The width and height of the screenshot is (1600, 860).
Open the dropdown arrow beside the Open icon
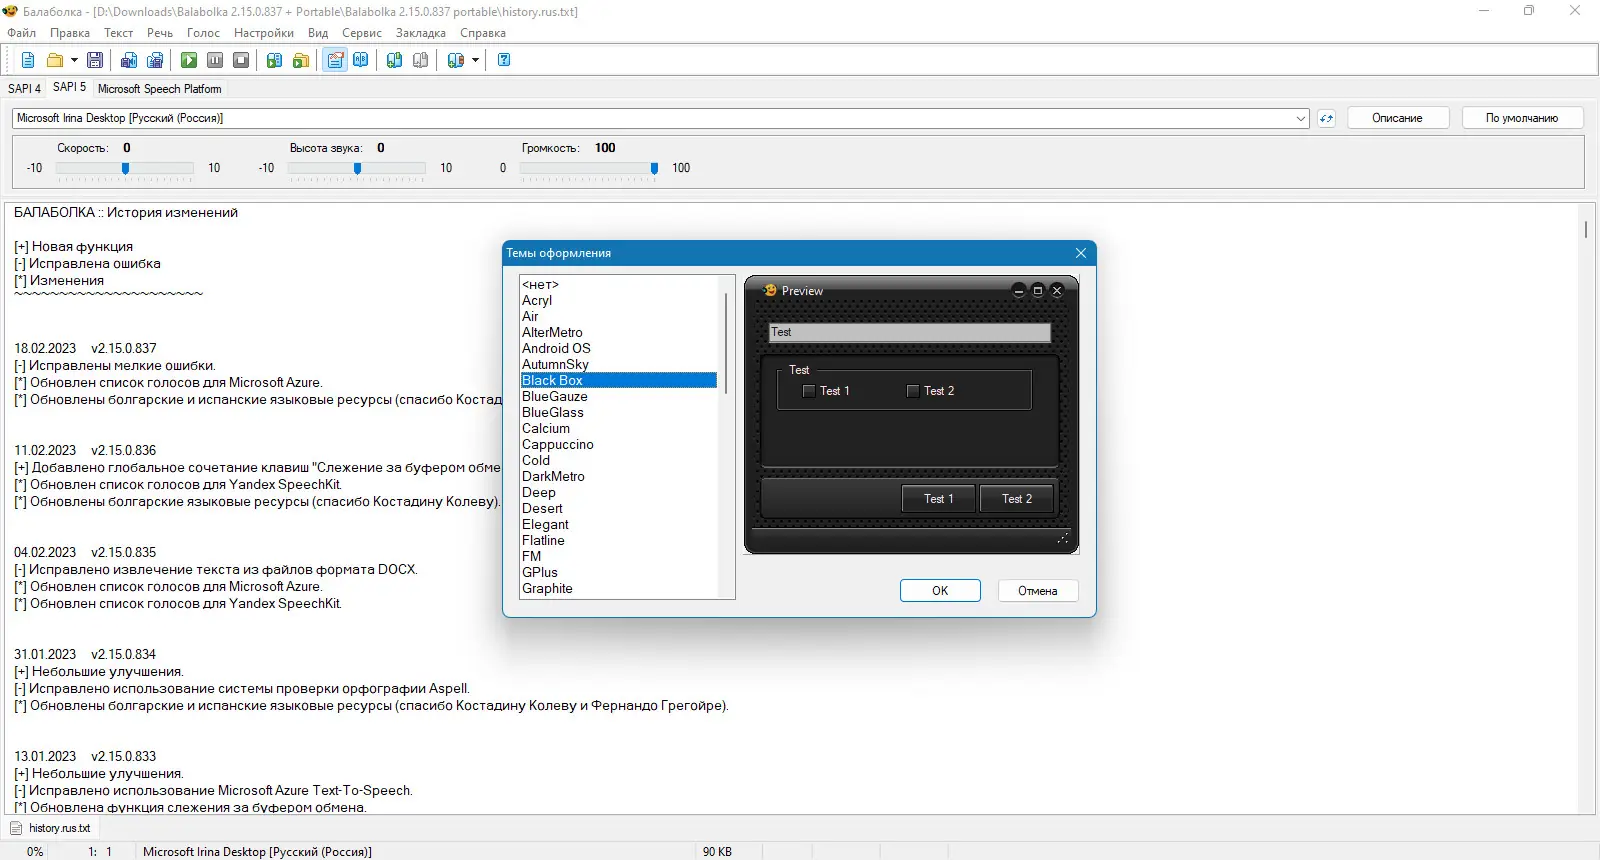click(74, 60)
